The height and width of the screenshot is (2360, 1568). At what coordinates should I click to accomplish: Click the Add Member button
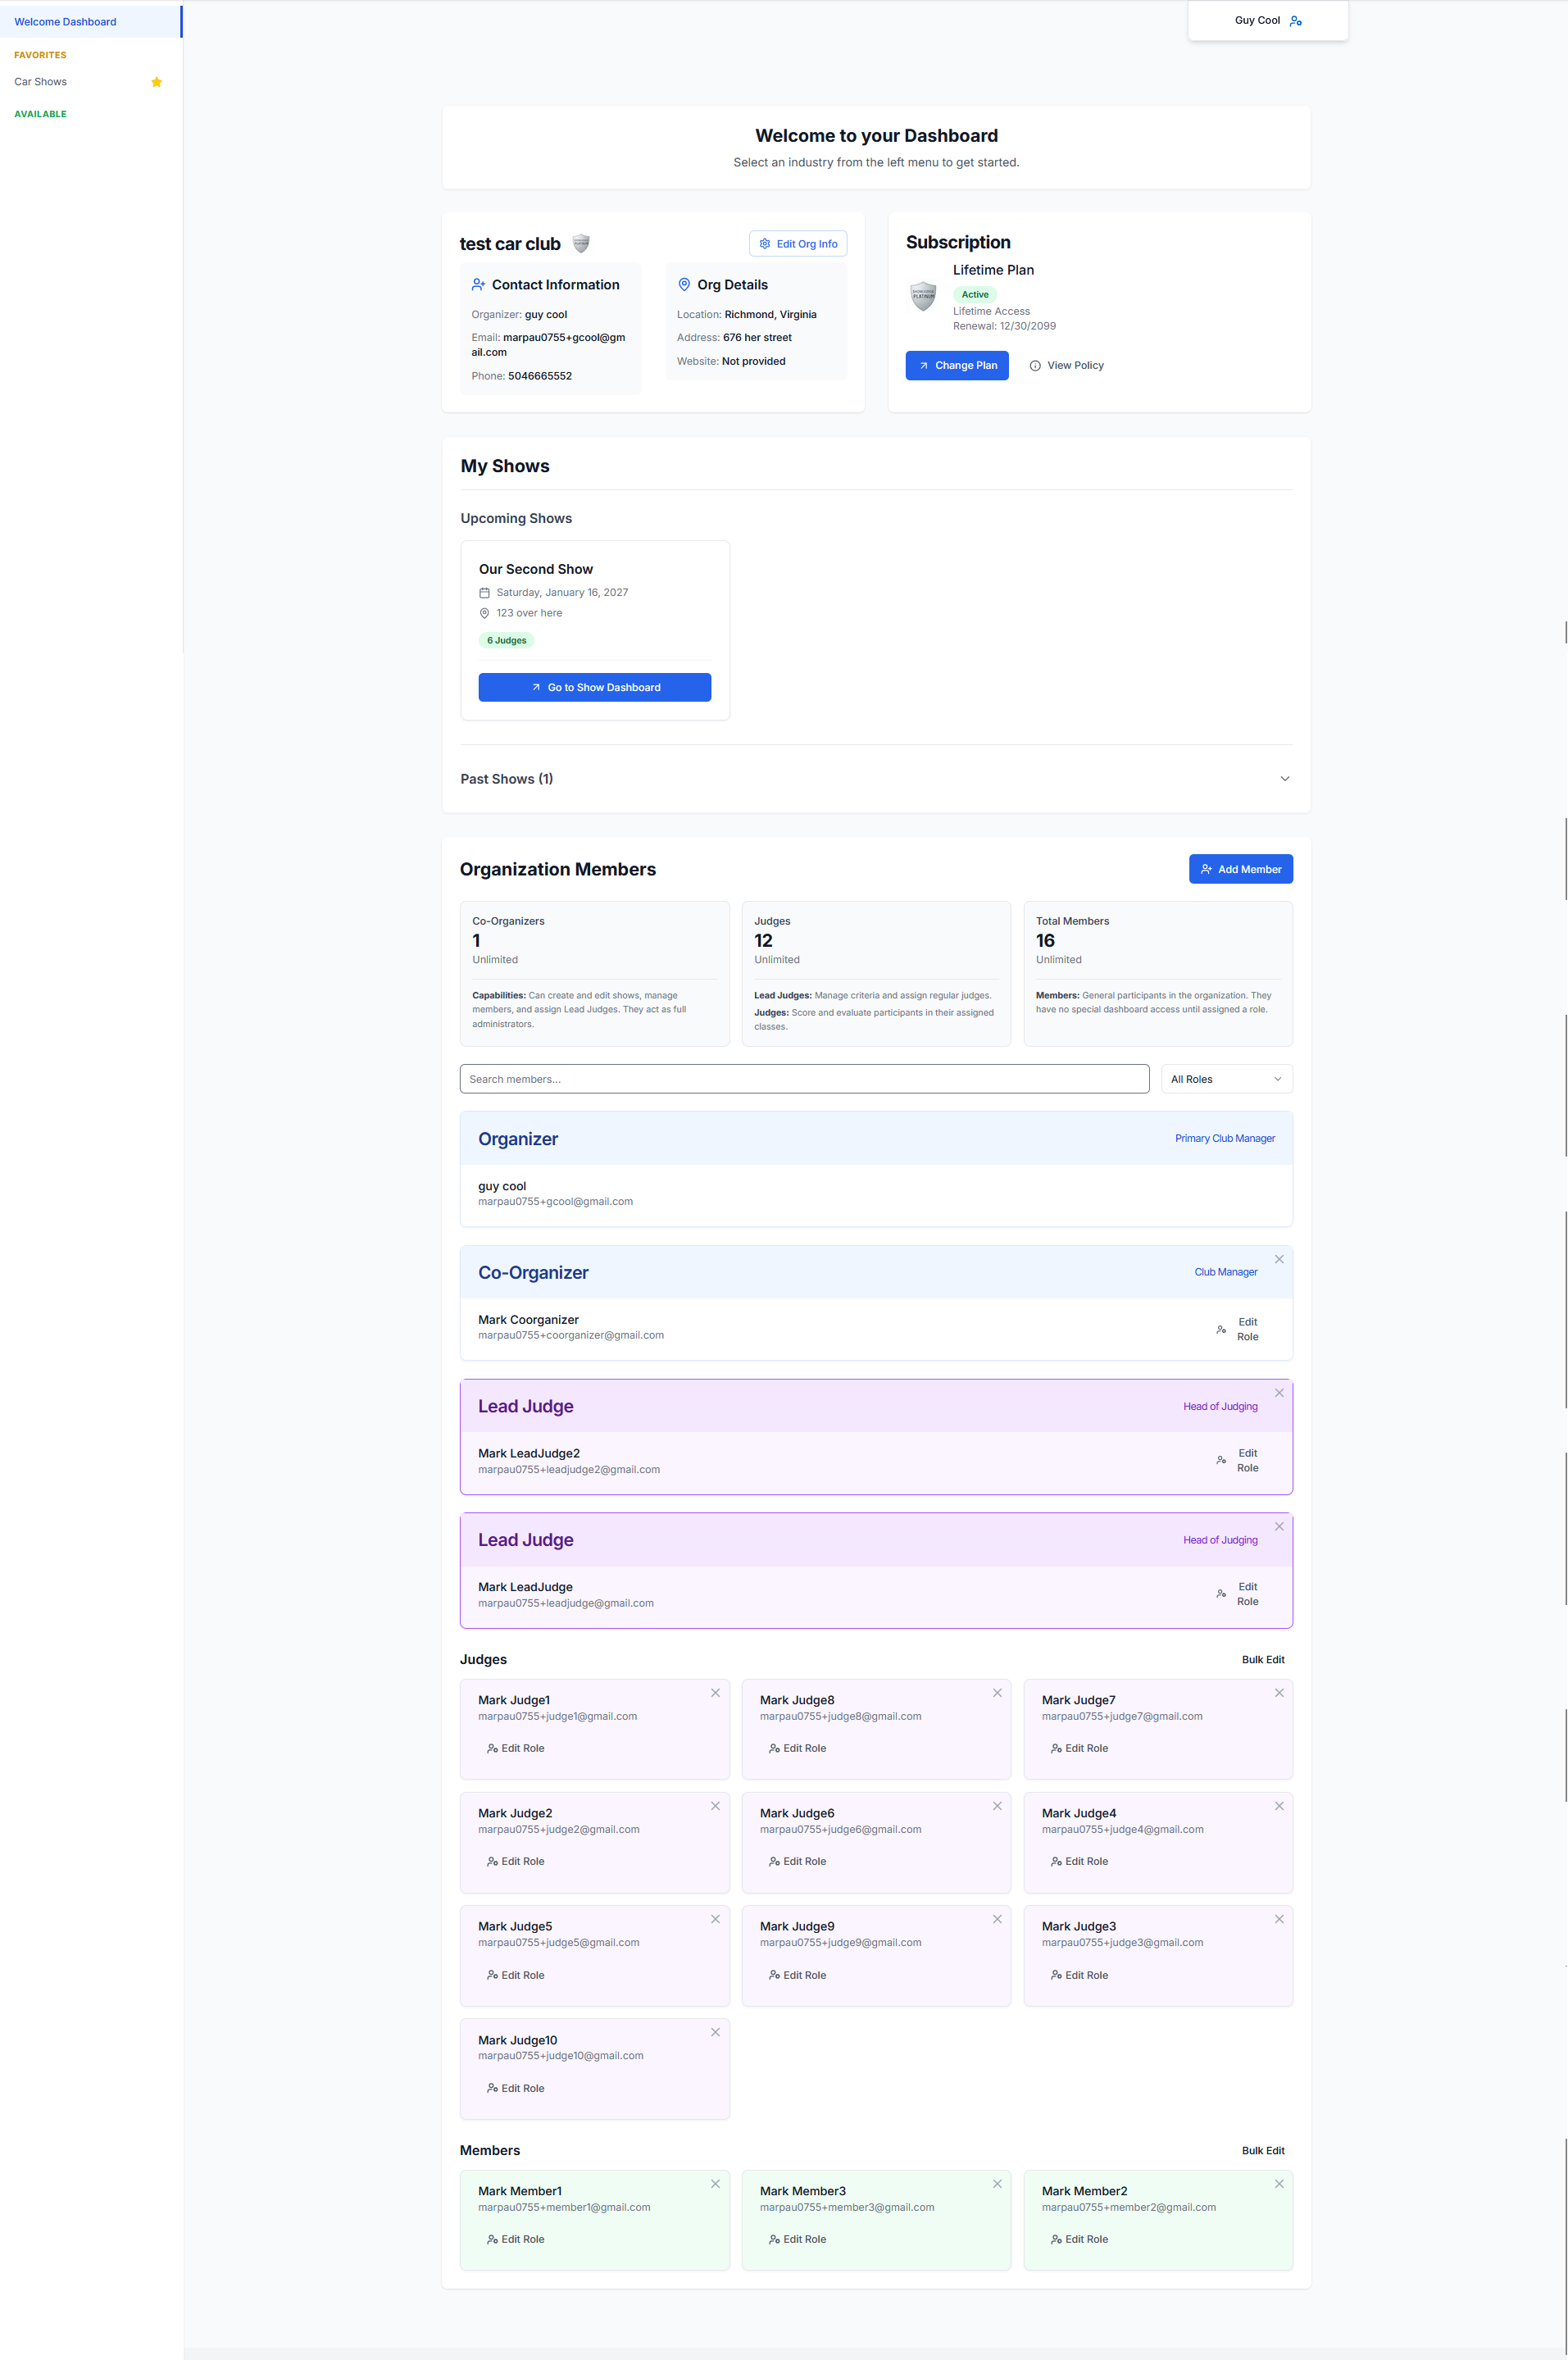[1240, 869]
